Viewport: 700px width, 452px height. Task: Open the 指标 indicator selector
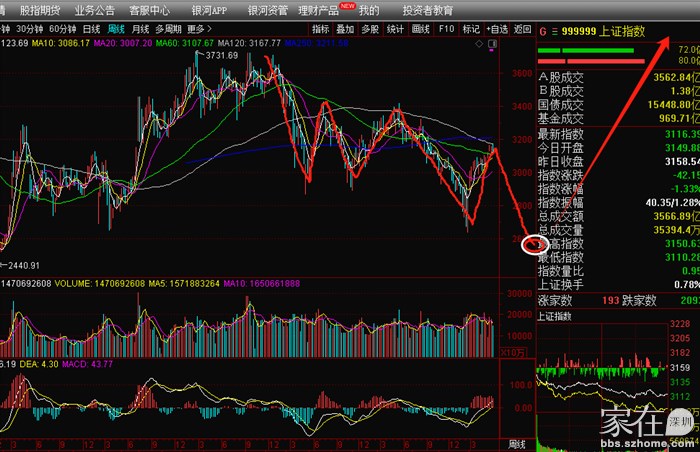[320, 30]
